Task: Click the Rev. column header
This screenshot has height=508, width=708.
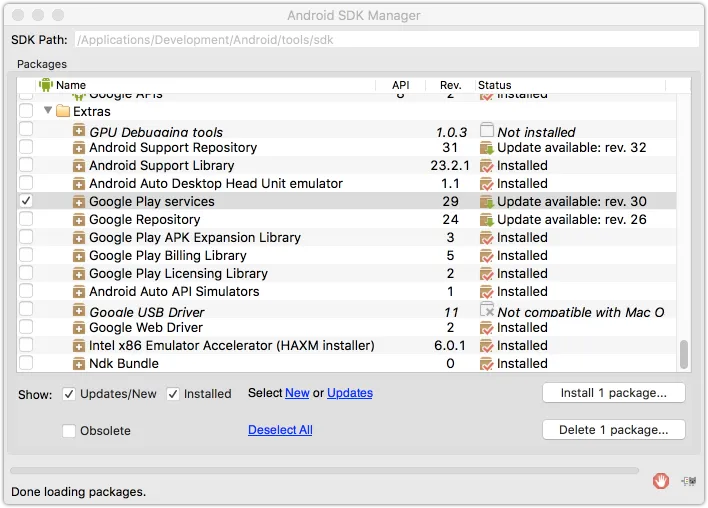Action: (451, 85)
